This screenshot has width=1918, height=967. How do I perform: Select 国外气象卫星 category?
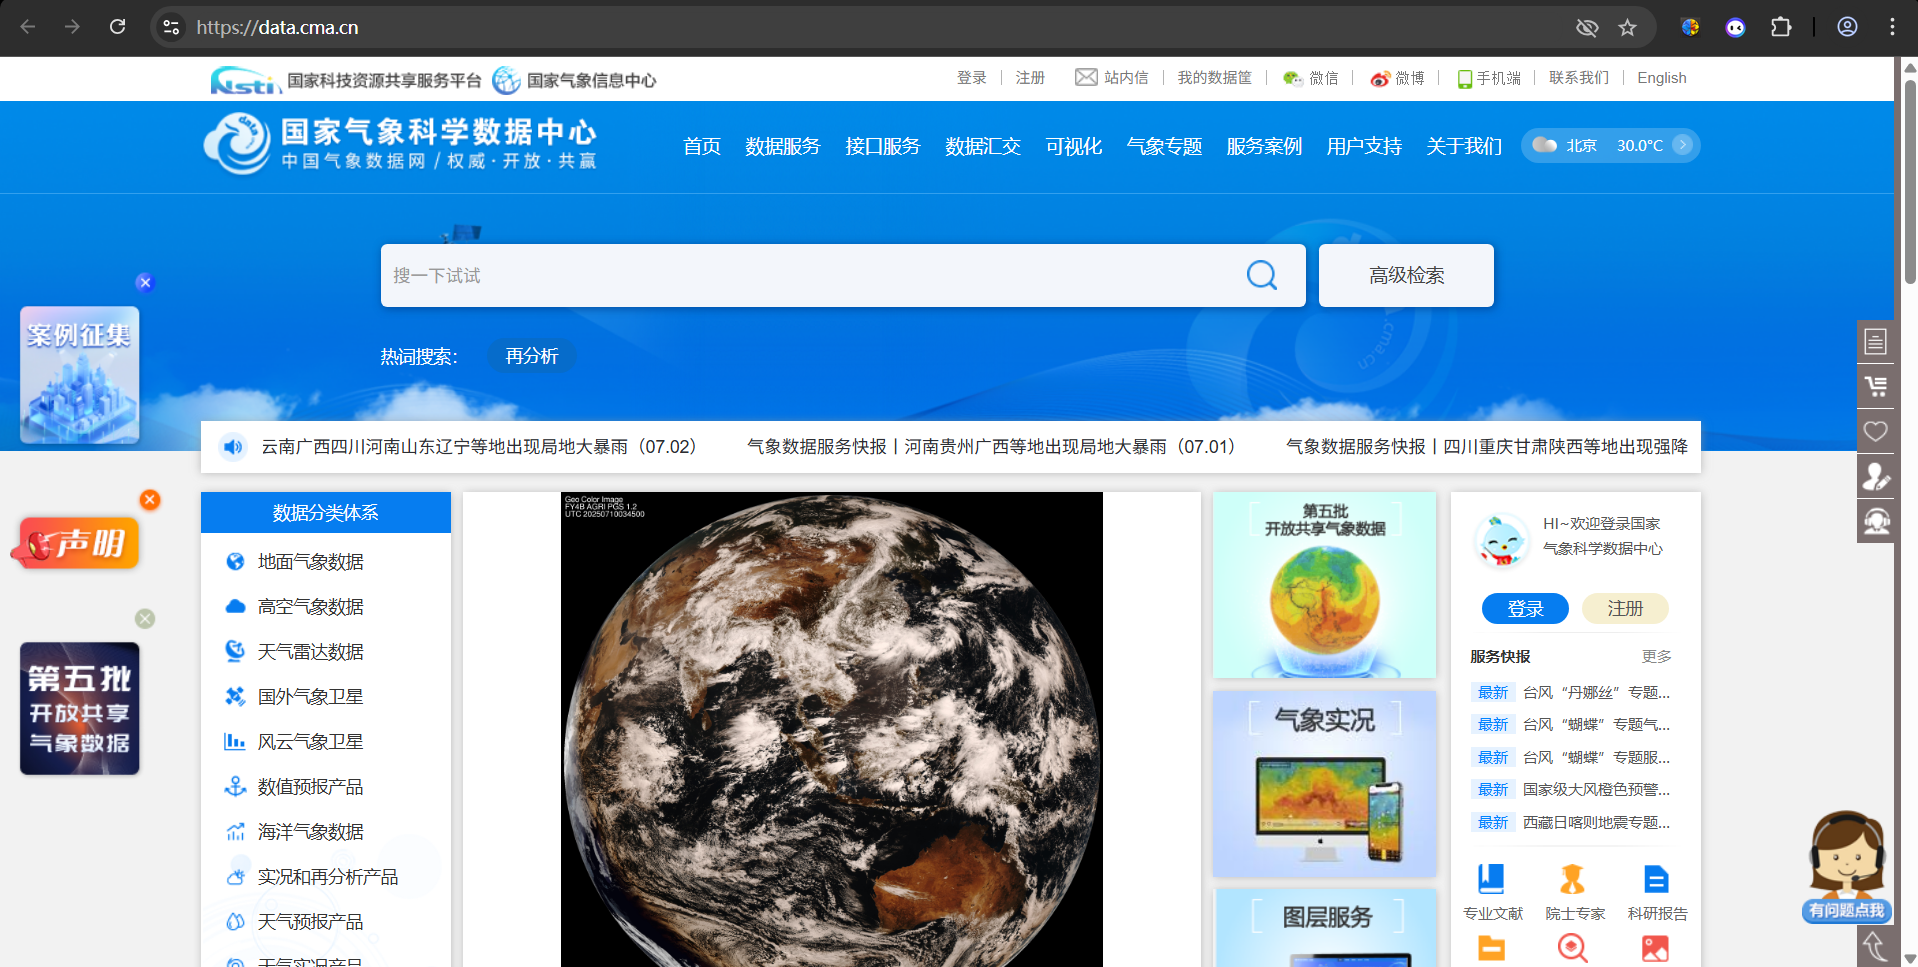(310, 697)
